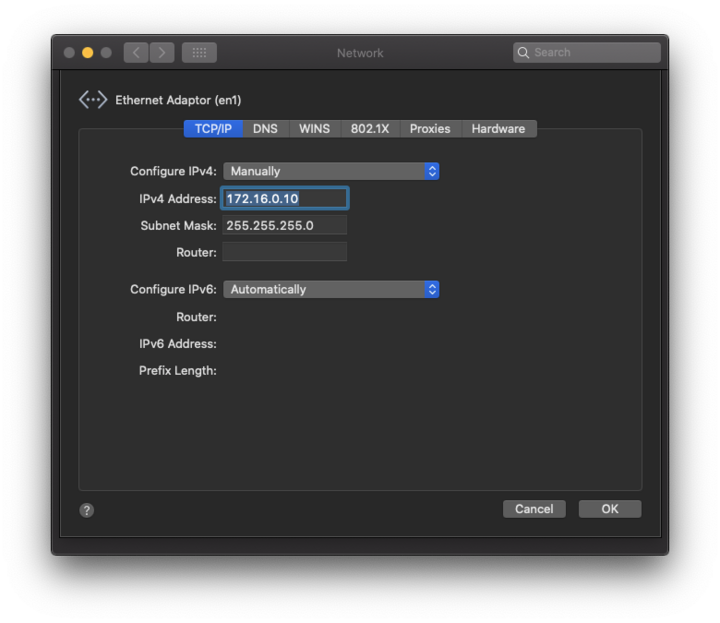Switch to the WINS tab
This screenshot has height=623, width=720.
[314, 128]
